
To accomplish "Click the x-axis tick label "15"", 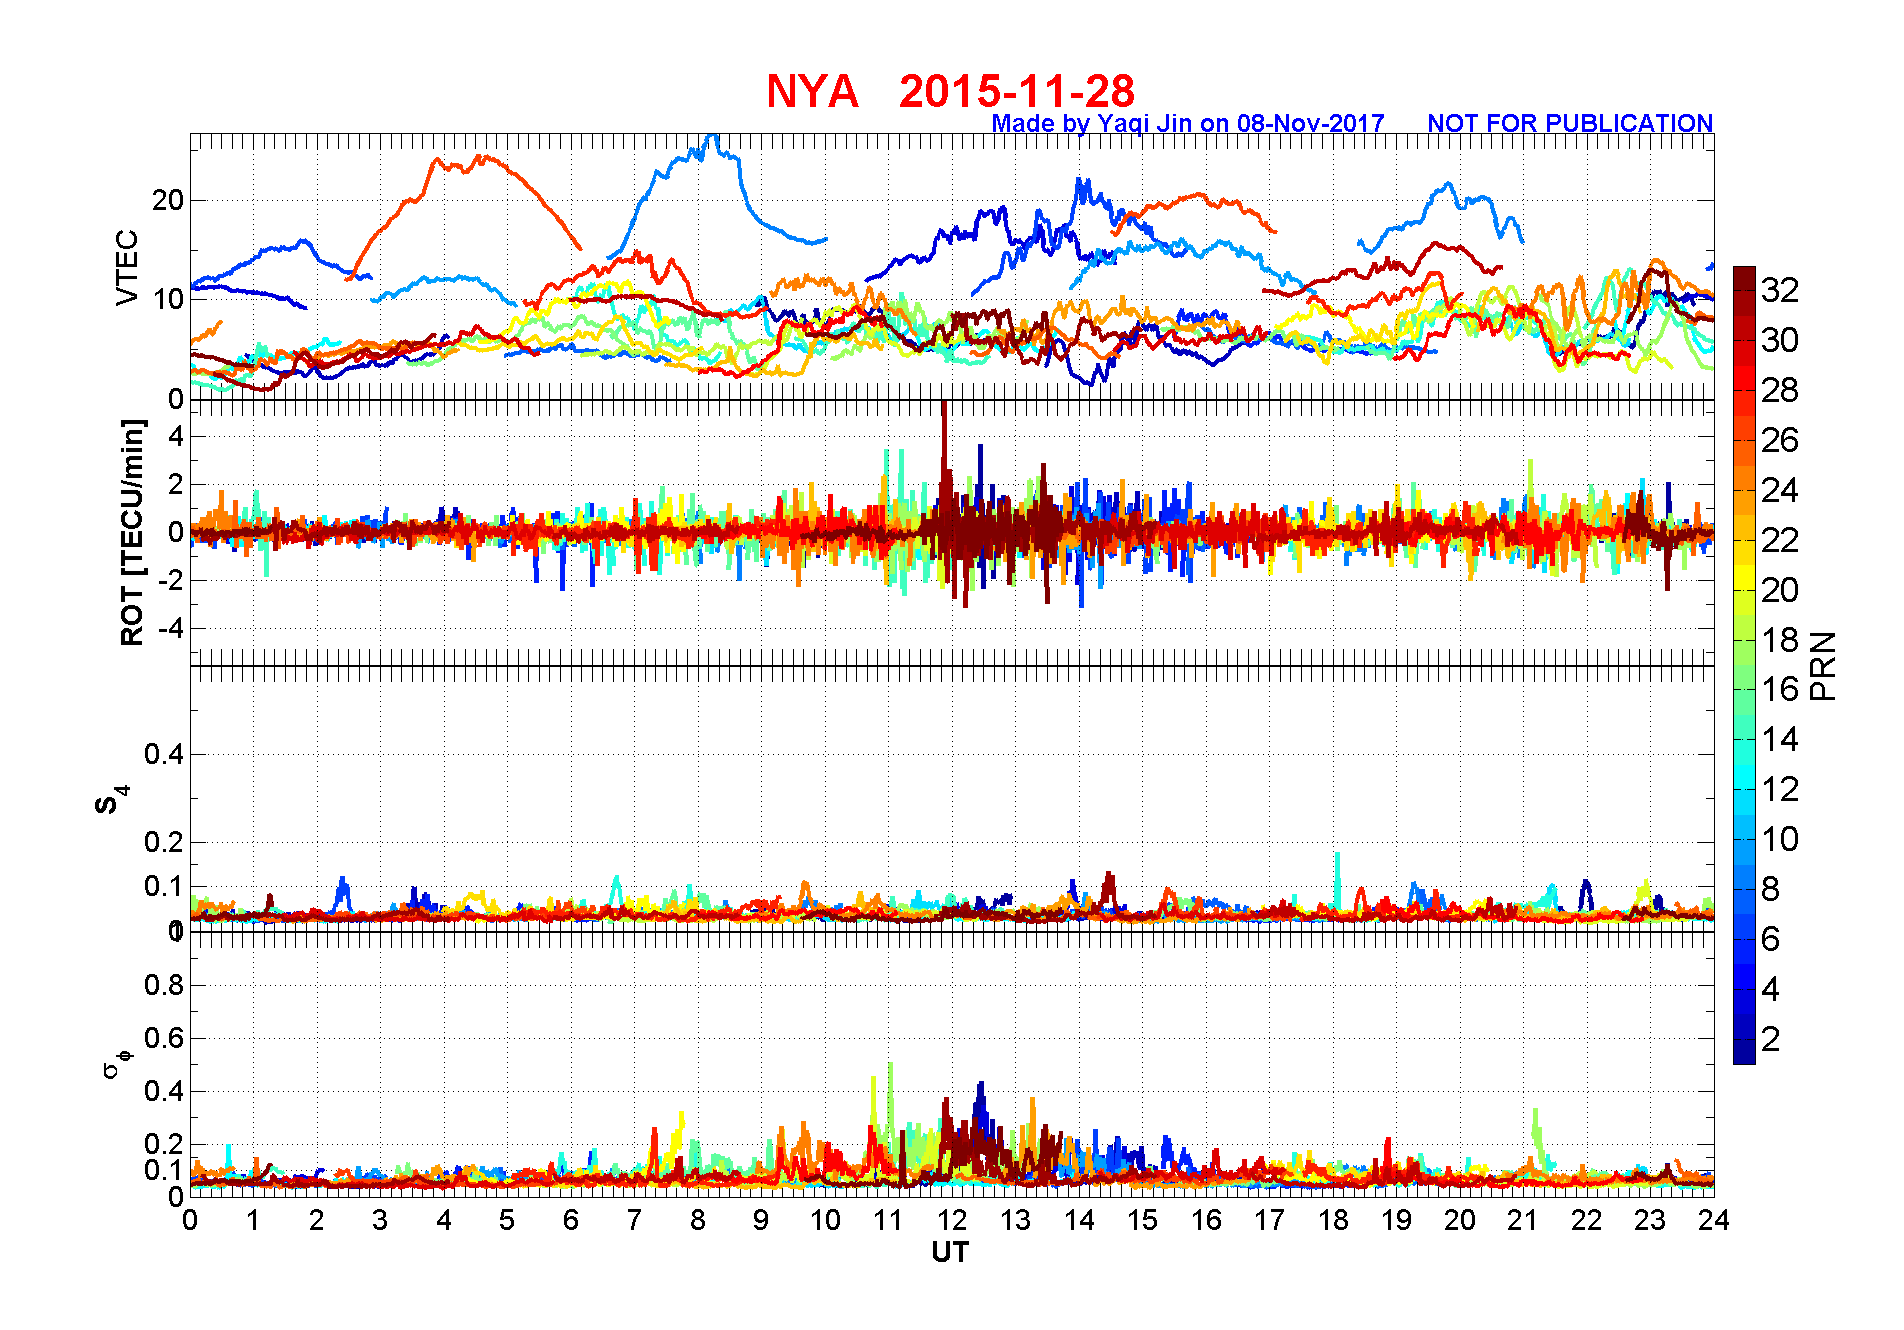I will [x=1142, y=1220].
